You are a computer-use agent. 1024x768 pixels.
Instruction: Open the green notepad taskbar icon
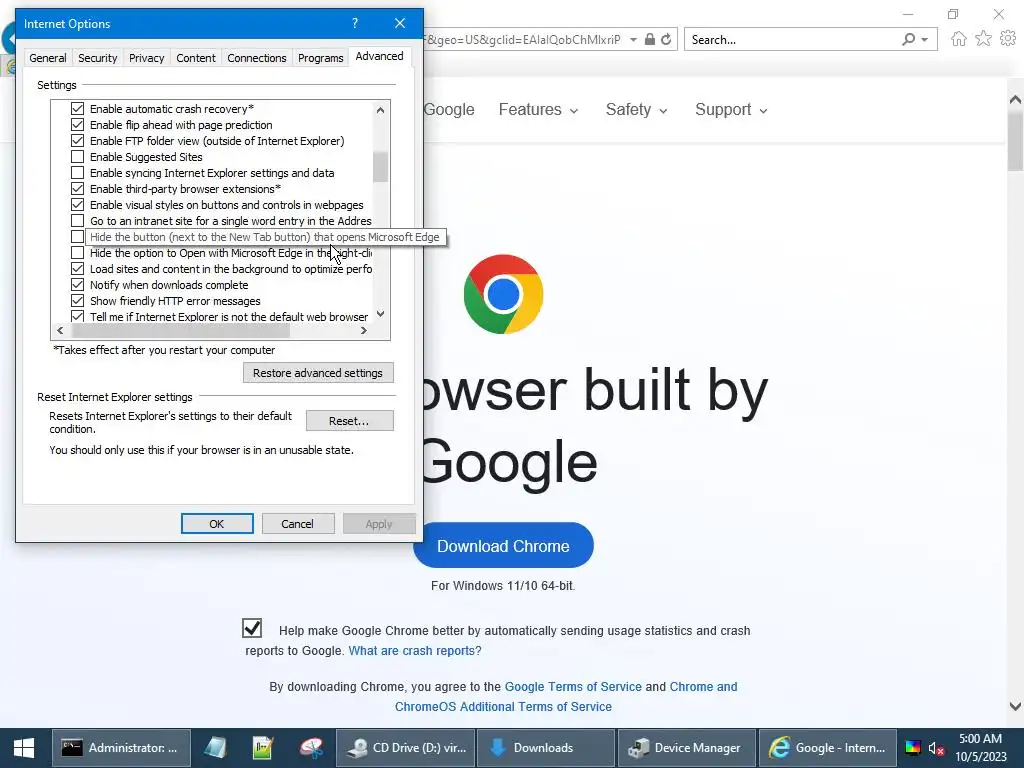pos(263,748)
